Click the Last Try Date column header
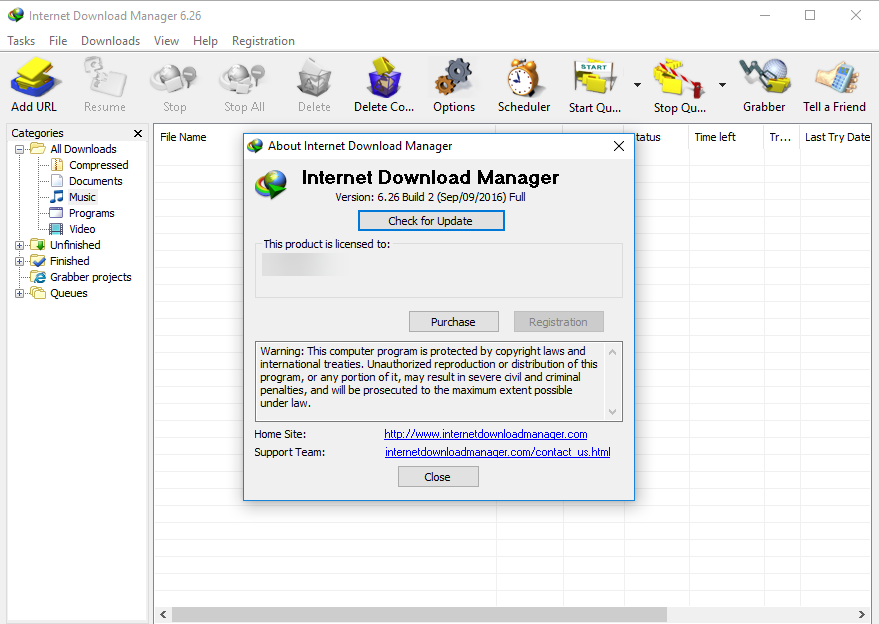Screen dimensions: 879x624 835,137
